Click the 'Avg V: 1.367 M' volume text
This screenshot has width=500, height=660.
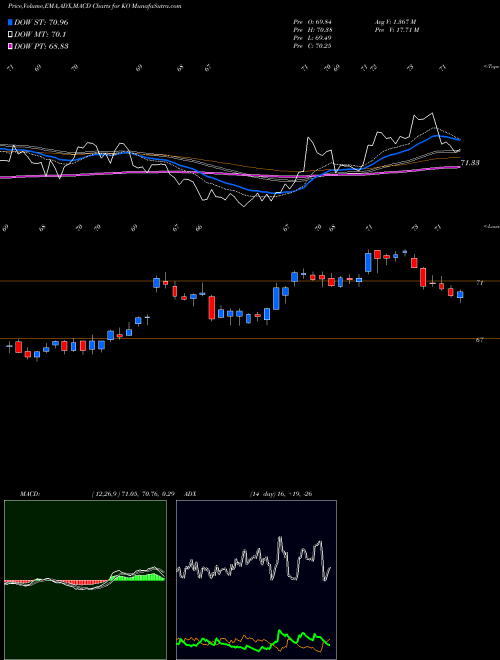tap(395, 22)
